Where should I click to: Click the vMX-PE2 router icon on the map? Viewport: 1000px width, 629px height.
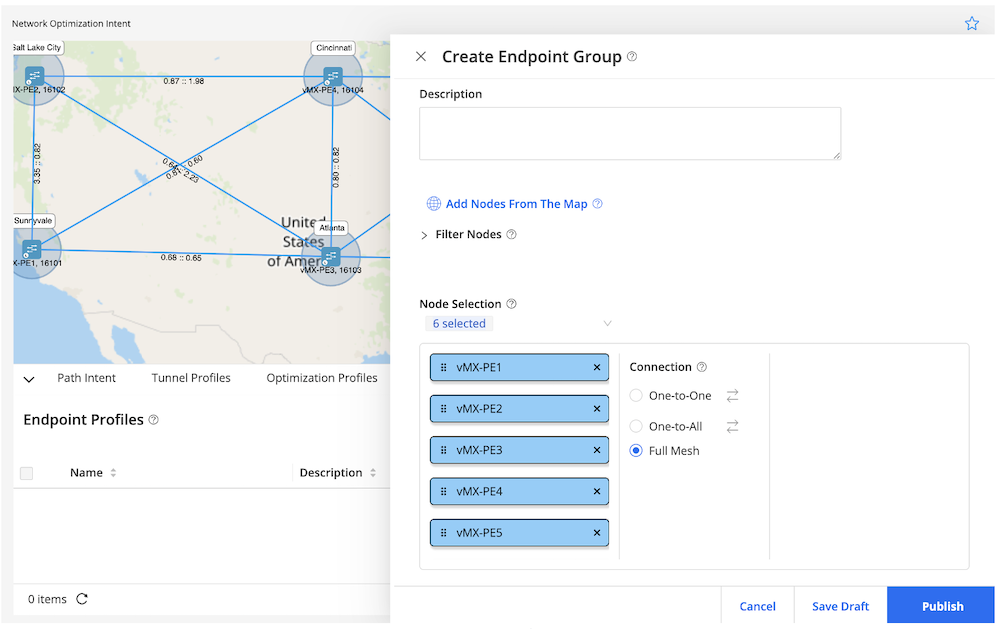37,75
